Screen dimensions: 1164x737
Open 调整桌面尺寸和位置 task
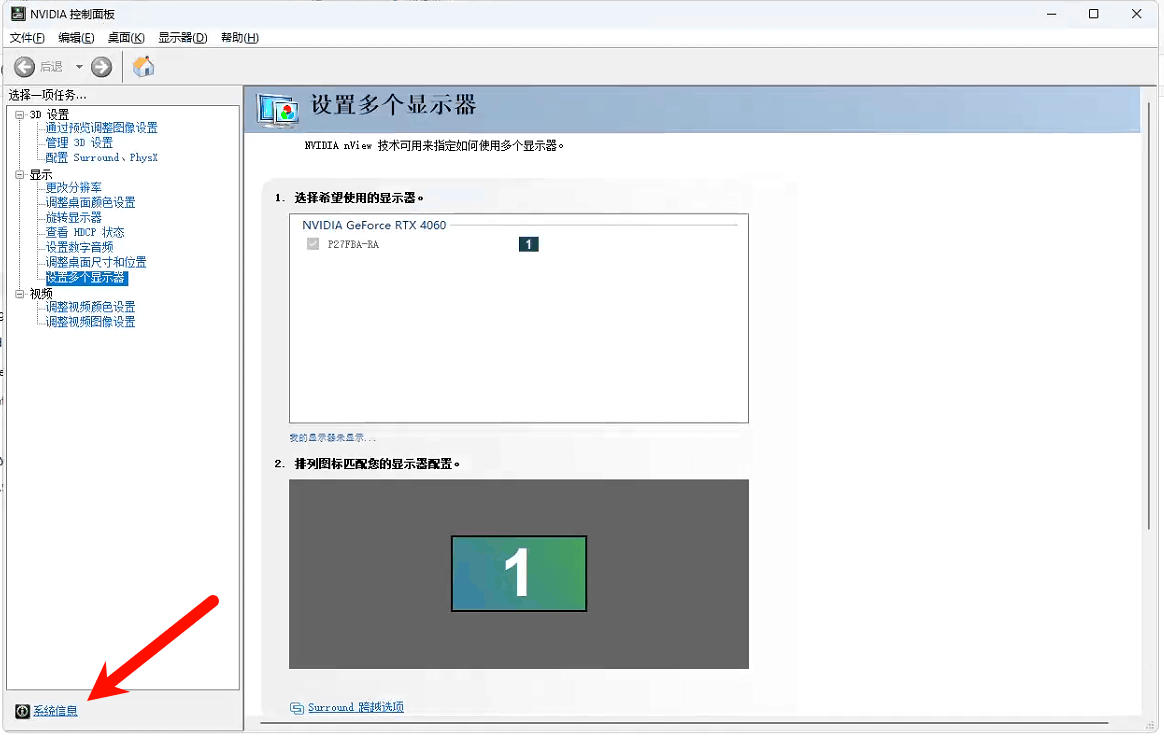coord(96,262)
